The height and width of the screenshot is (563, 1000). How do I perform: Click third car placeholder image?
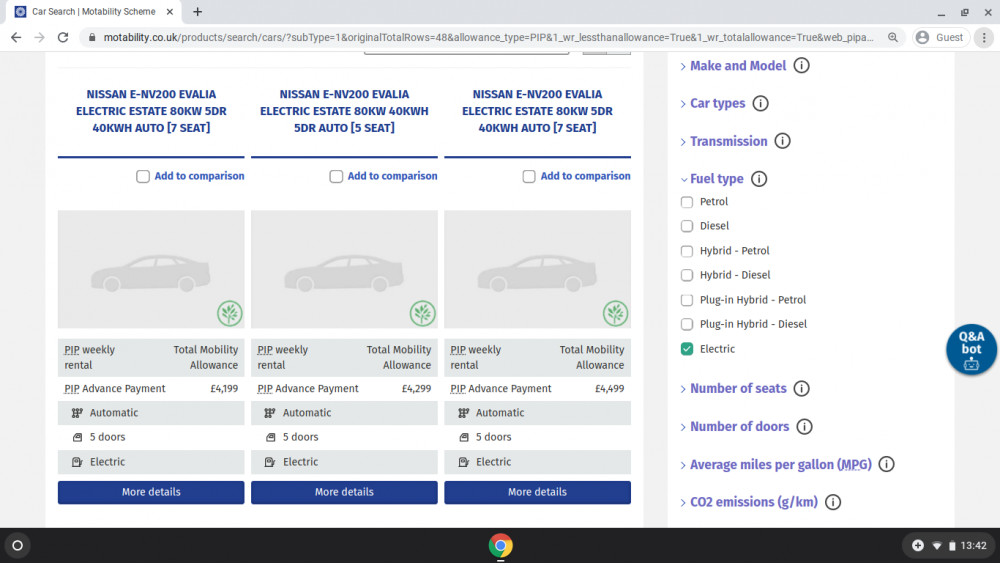point(537,270)
